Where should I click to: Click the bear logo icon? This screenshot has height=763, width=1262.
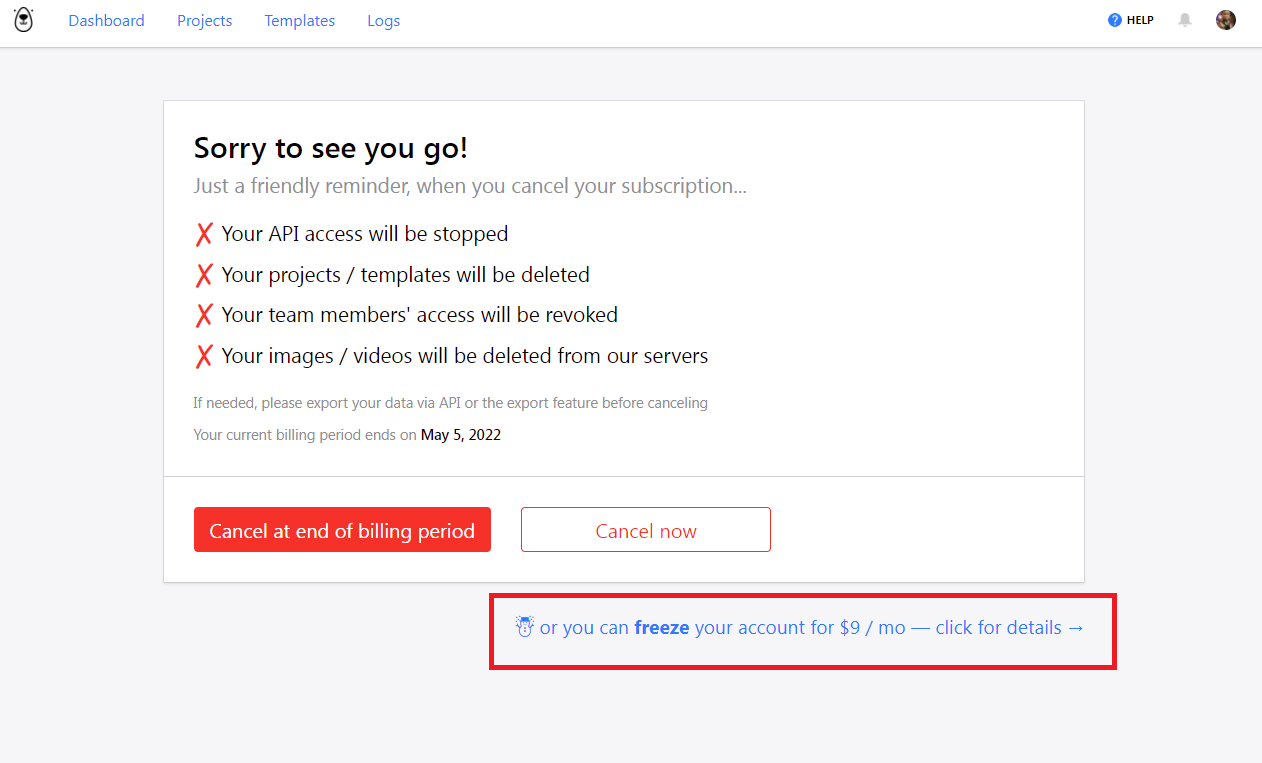[23, 20]
